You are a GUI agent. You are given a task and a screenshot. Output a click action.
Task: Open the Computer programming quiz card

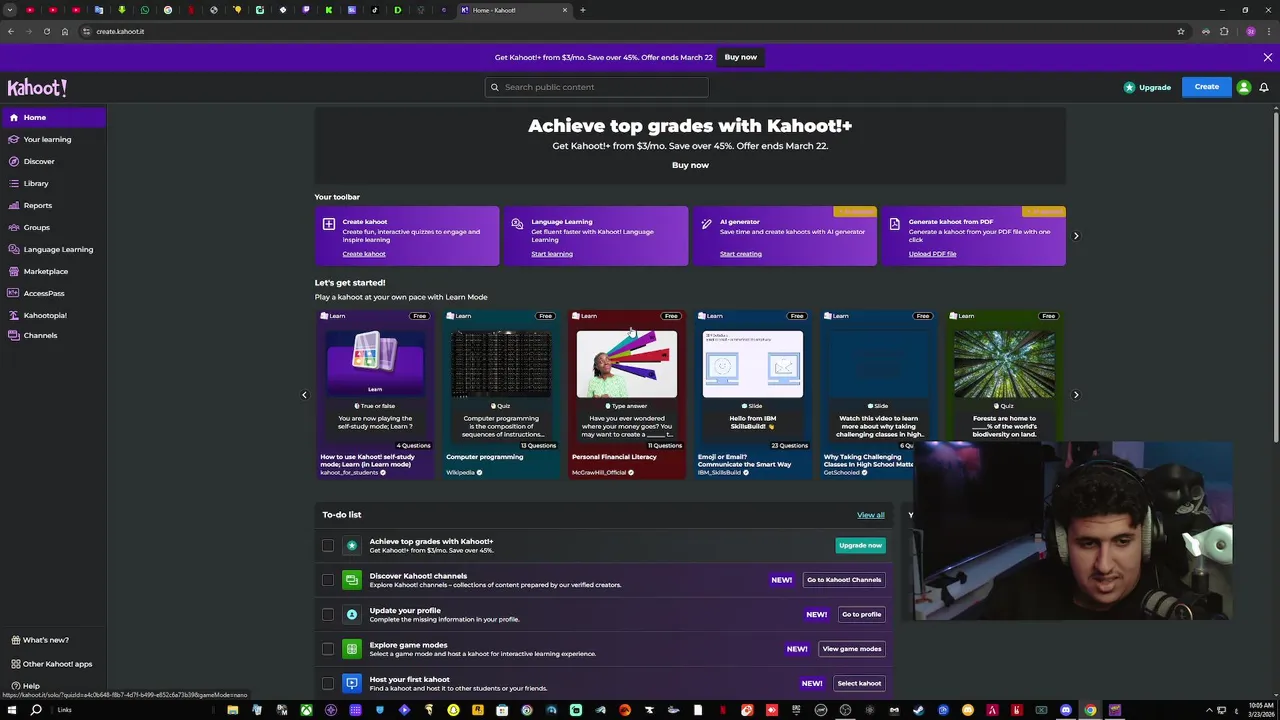pyautogui.click(x=501, y=395)
